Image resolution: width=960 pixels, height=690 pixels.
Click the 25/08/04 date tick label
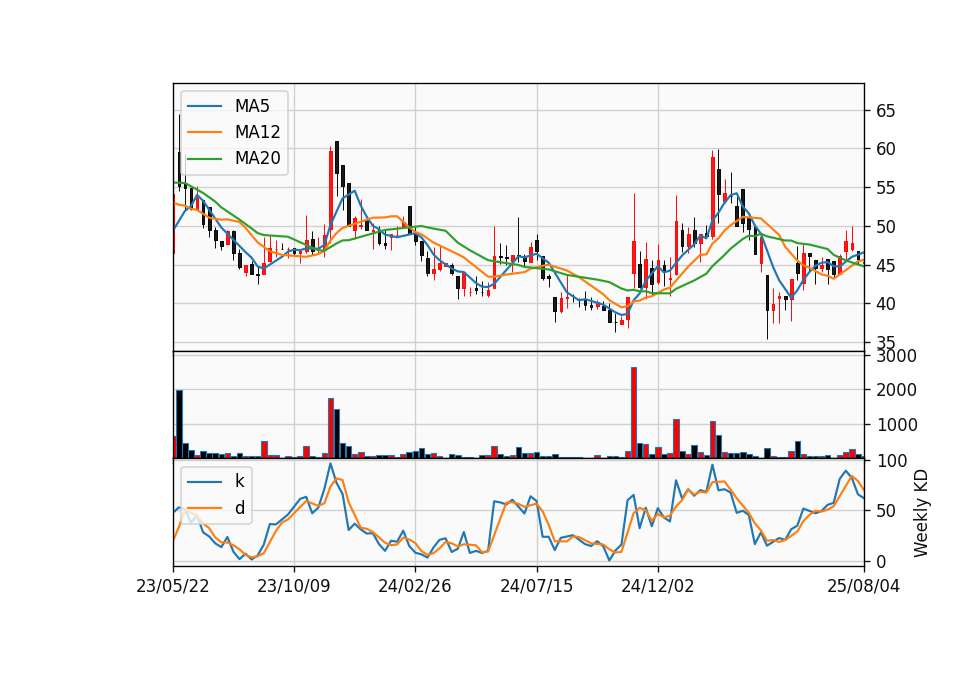863,587
